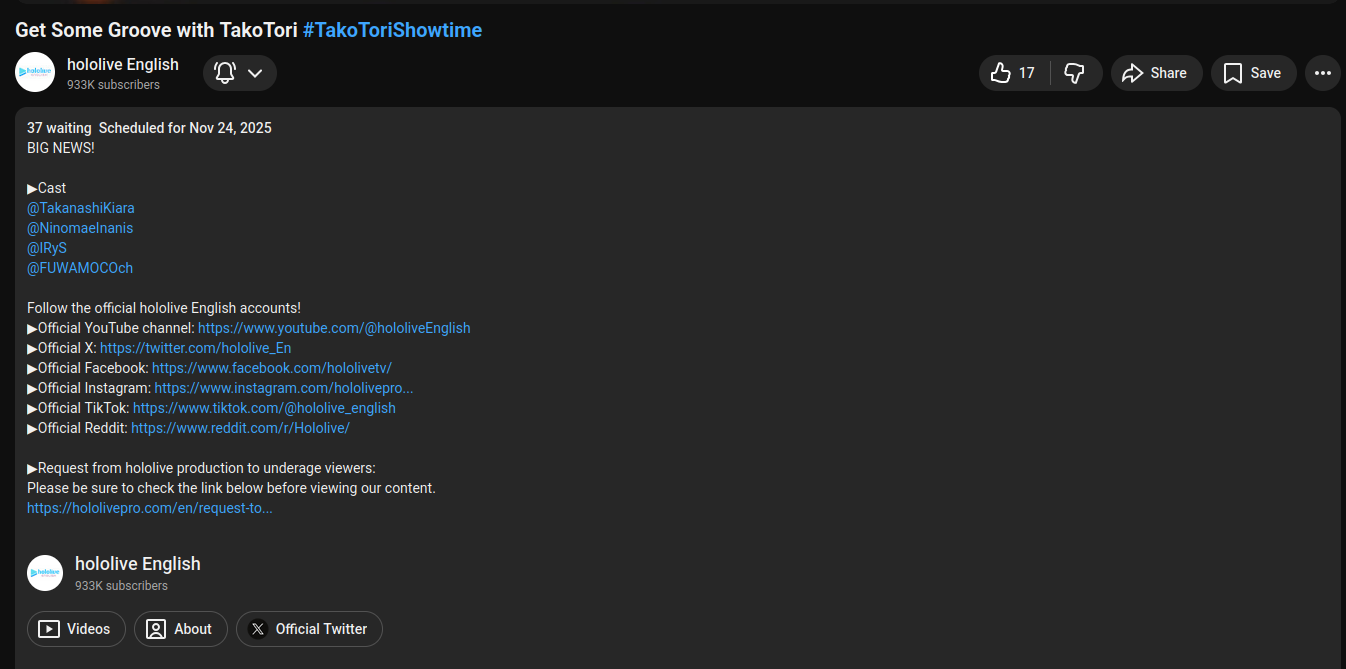This screenshot has width=1346, height=669.
Task: Click the 'Get Some Groove with TakoTori' title
Action: click(x=156, y=30)
